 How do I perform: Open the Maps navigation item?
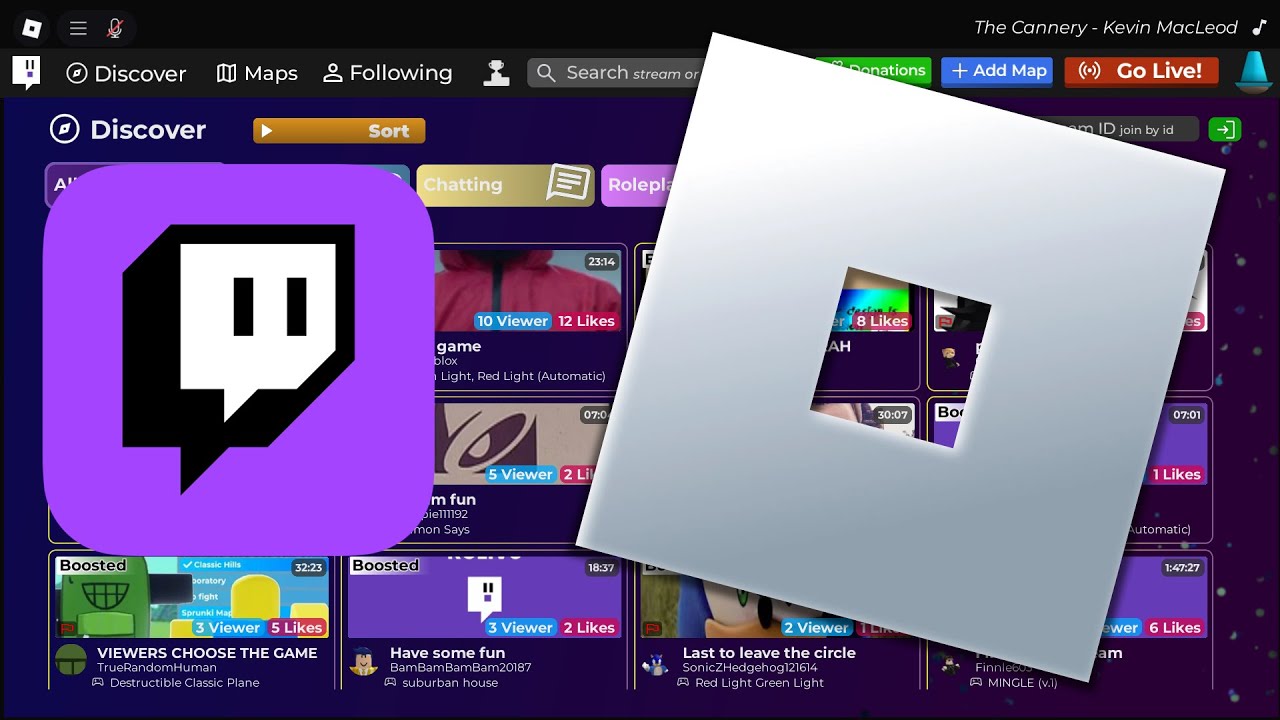coord(257,73)
